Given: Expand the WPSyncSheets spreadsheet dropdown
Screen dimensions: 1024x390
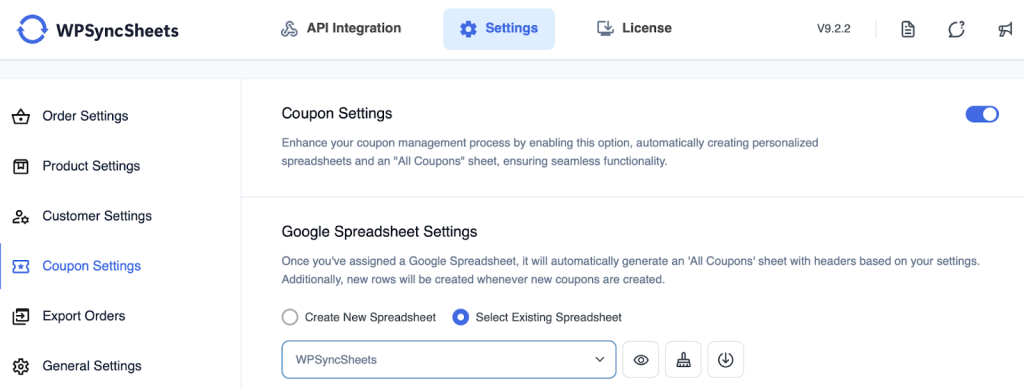Looking at the screenshot, I should coord(449,359).
